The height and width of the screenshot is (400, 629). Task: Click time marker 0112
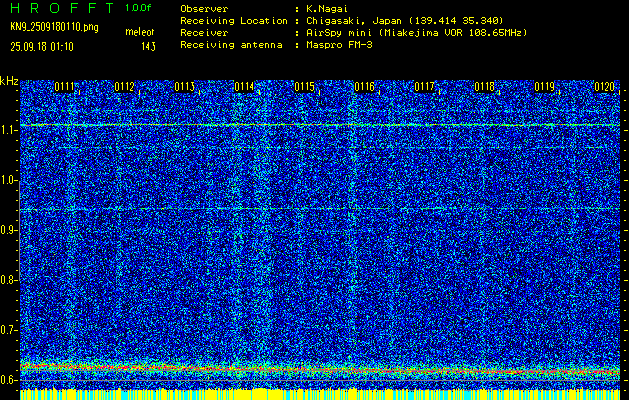click(124, 87)
